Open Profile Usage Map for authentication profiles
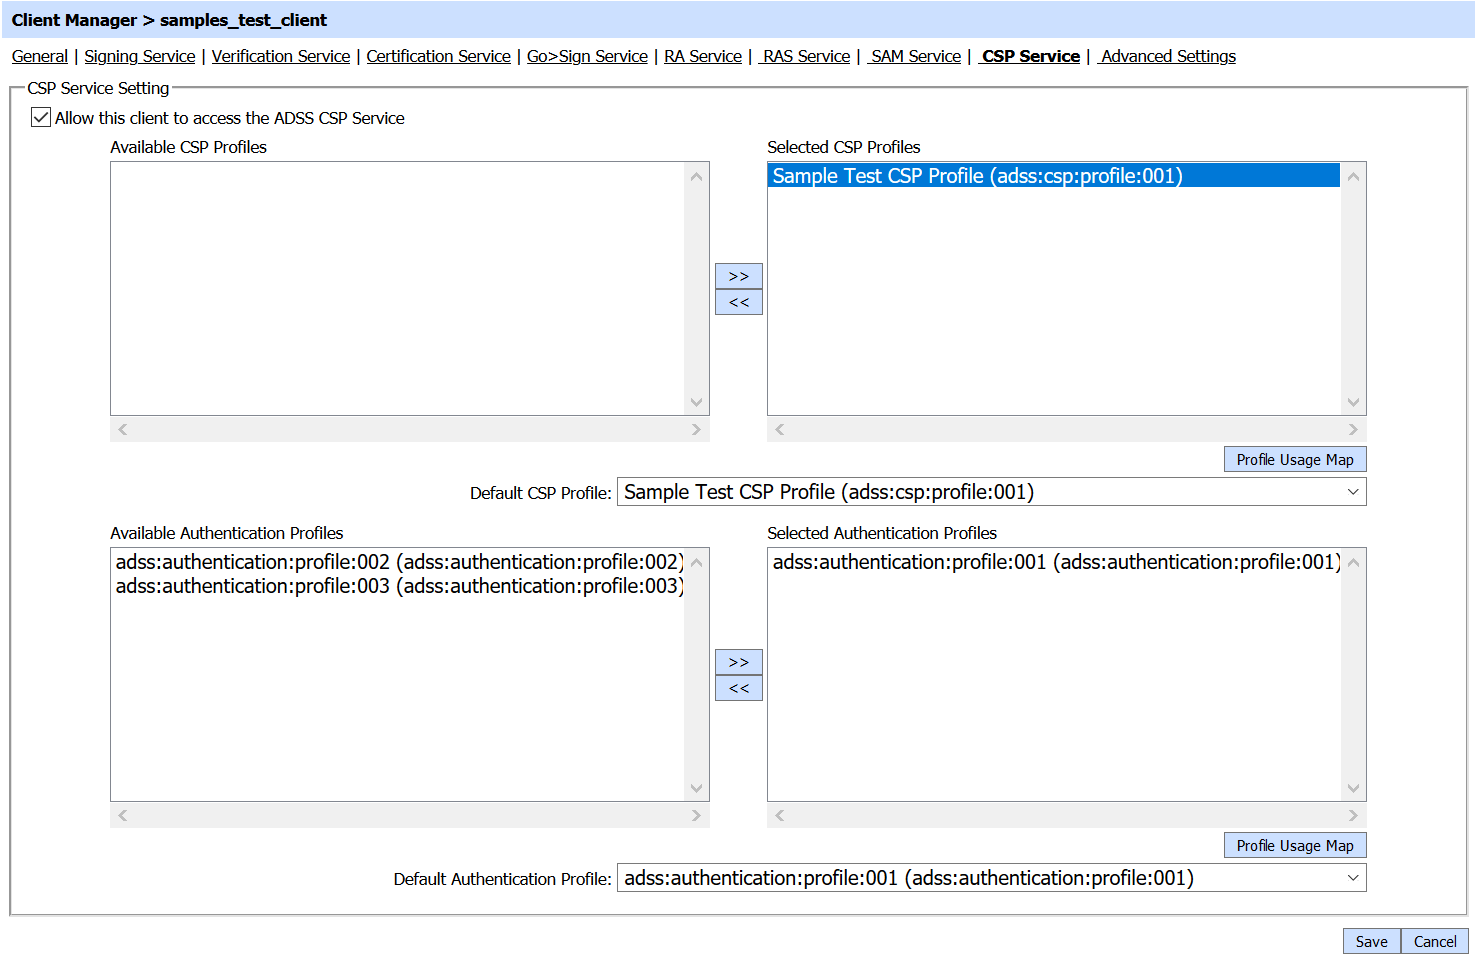 [1294, 845]
